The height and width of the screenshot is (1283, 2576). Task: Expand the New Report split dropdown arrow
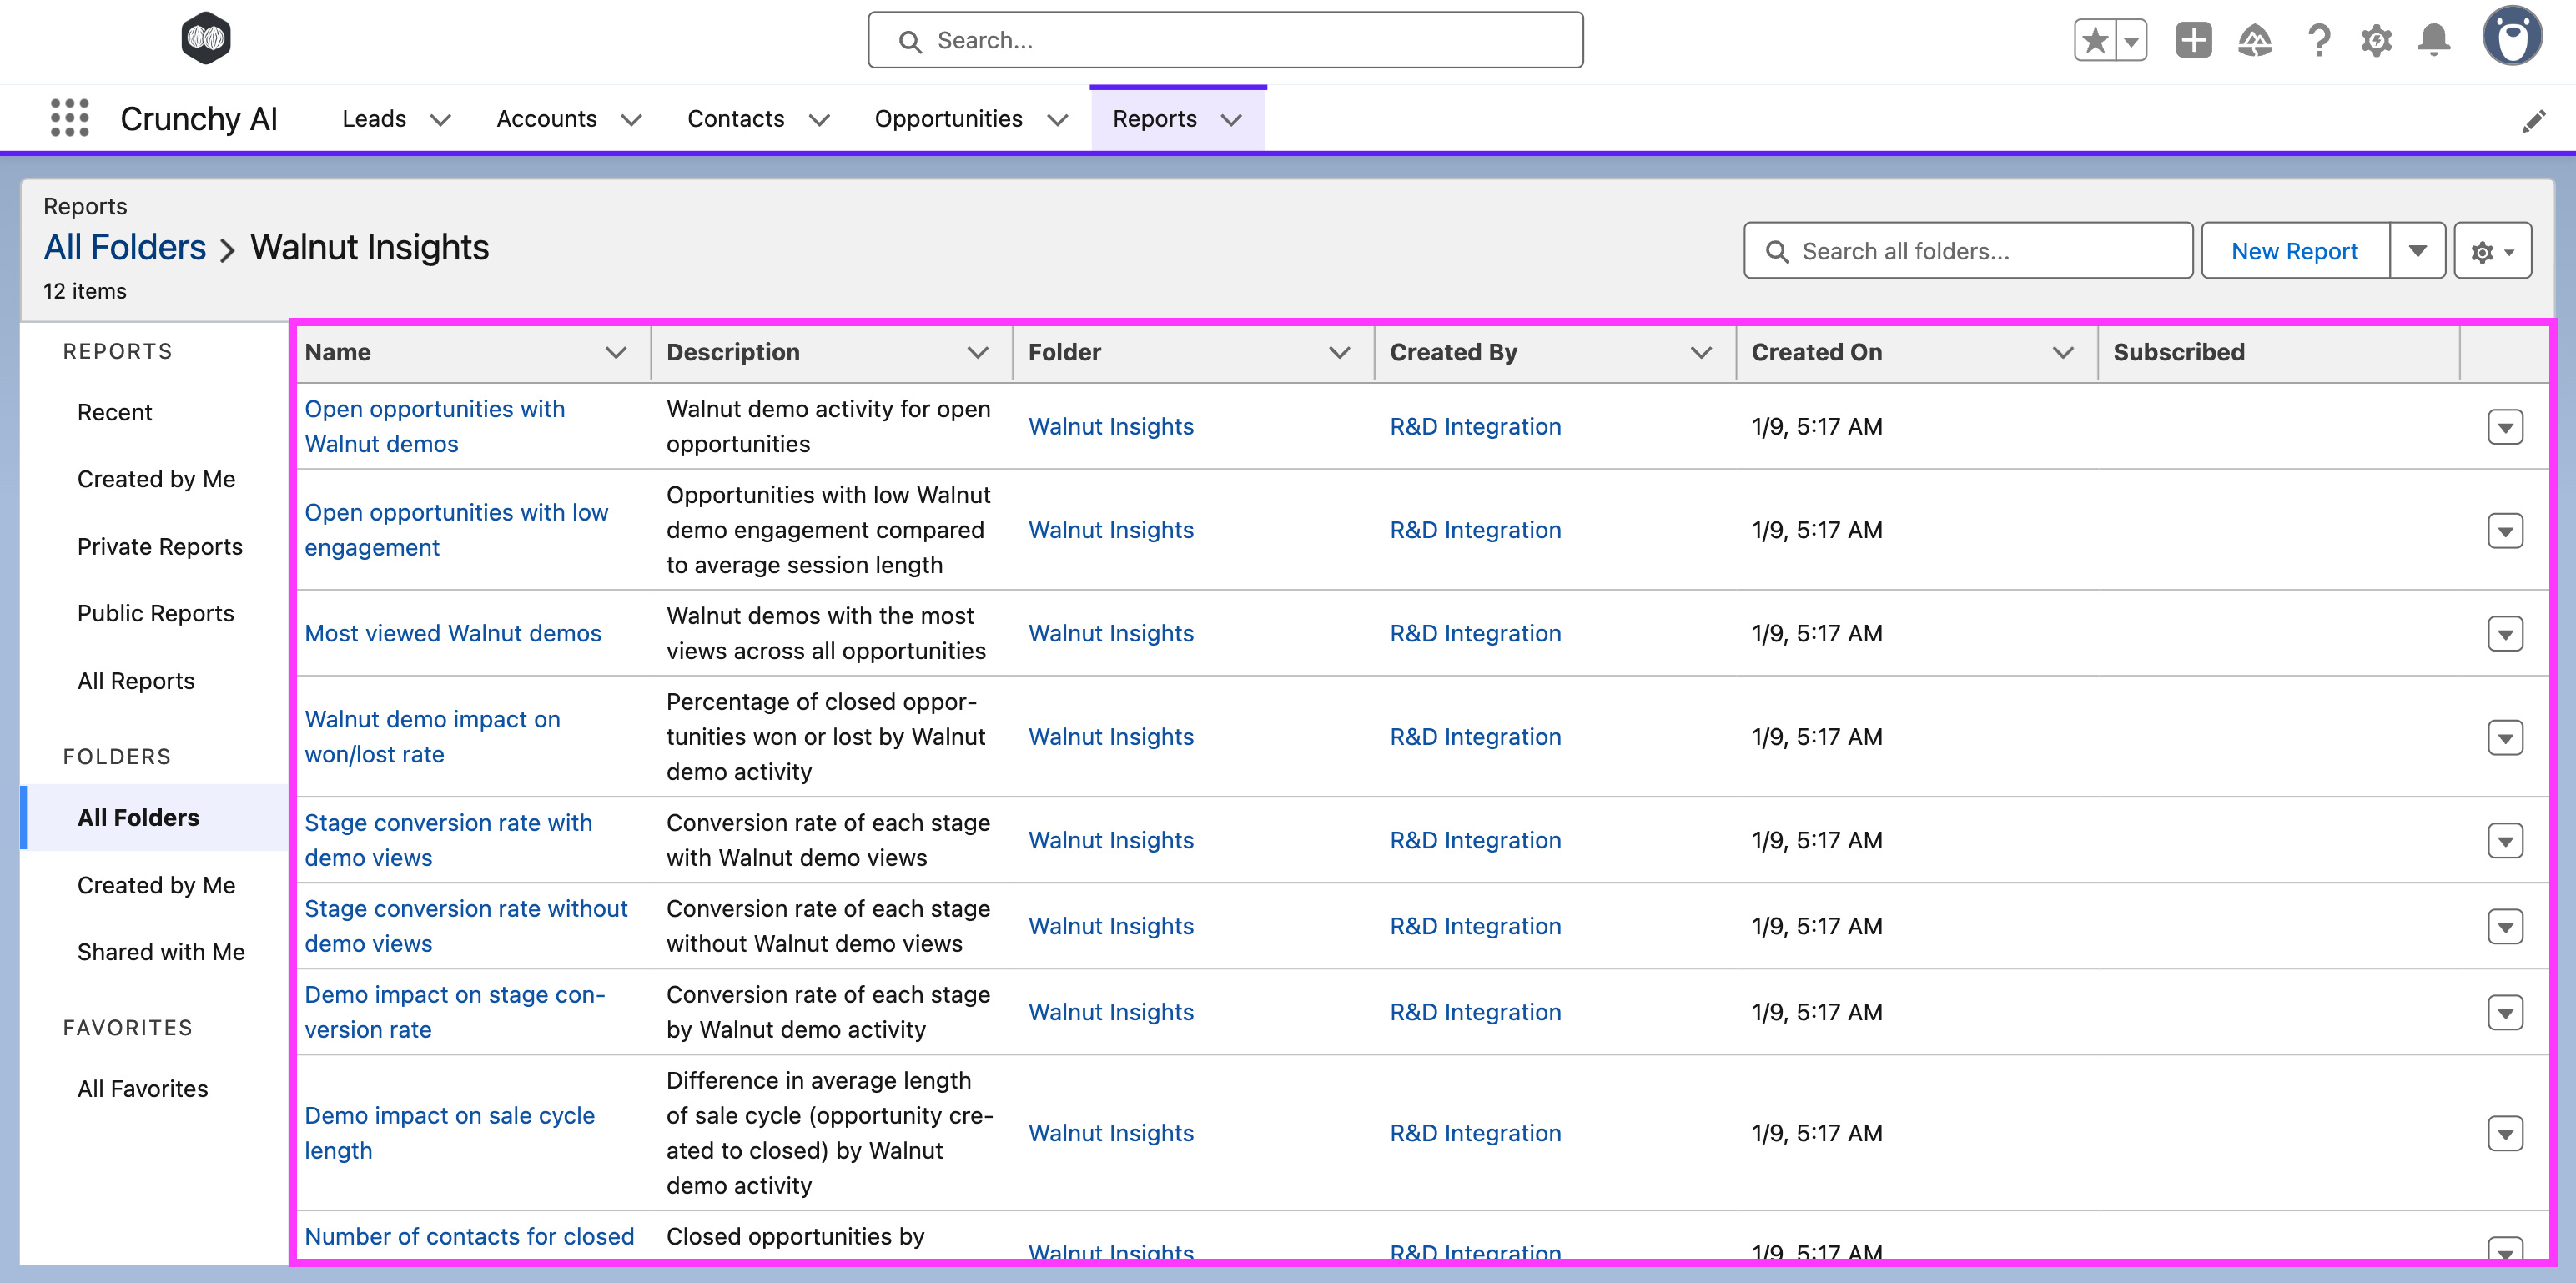coord(2417,250)
